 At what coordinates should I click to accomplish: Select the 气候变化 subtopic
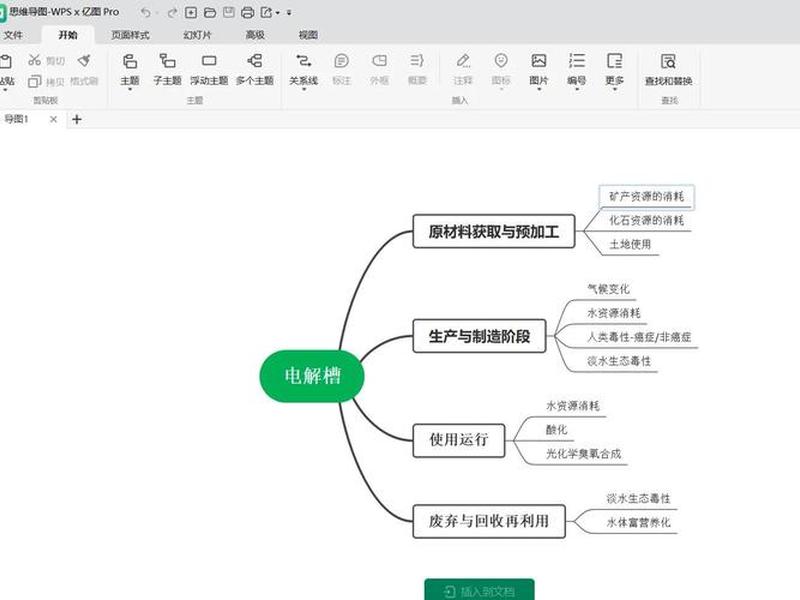pyautogui.click(x=608, y=289)
